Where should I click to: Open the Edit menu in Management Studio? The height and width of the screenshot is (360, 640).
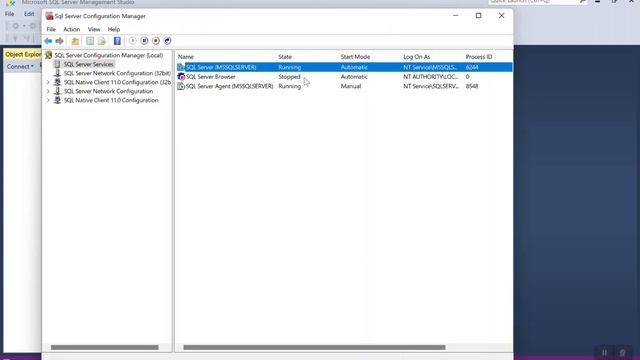click(x=29, y=14)
